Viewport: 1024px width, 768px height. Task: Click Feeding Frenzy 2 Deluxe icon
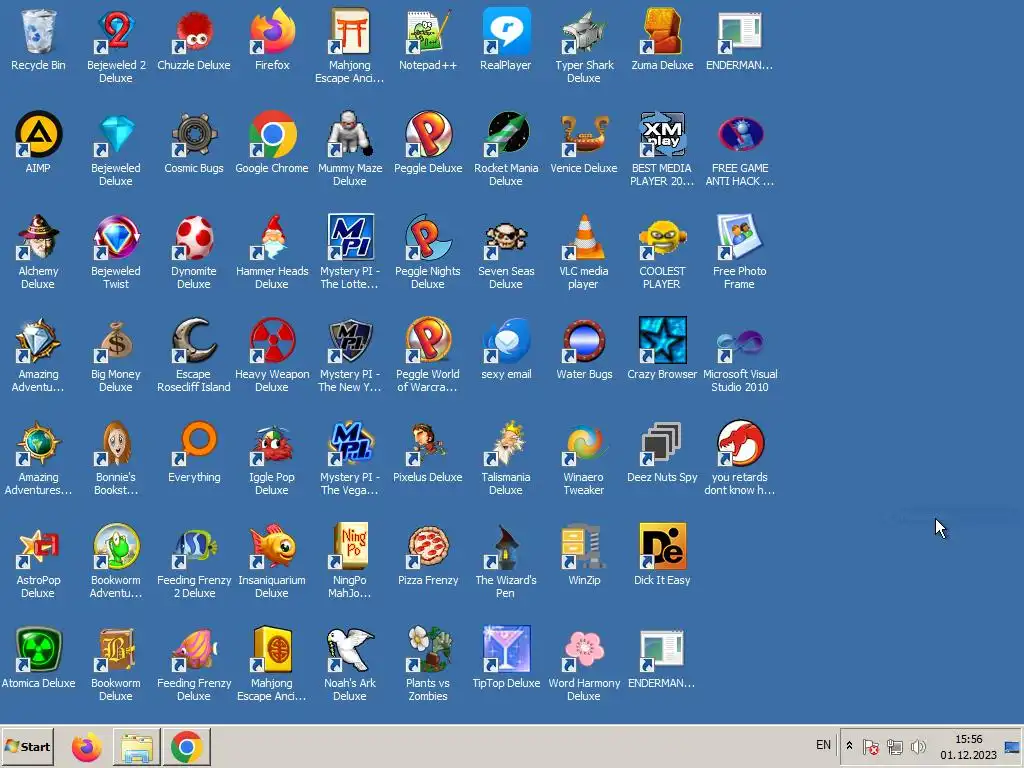(x=194, y=547)
